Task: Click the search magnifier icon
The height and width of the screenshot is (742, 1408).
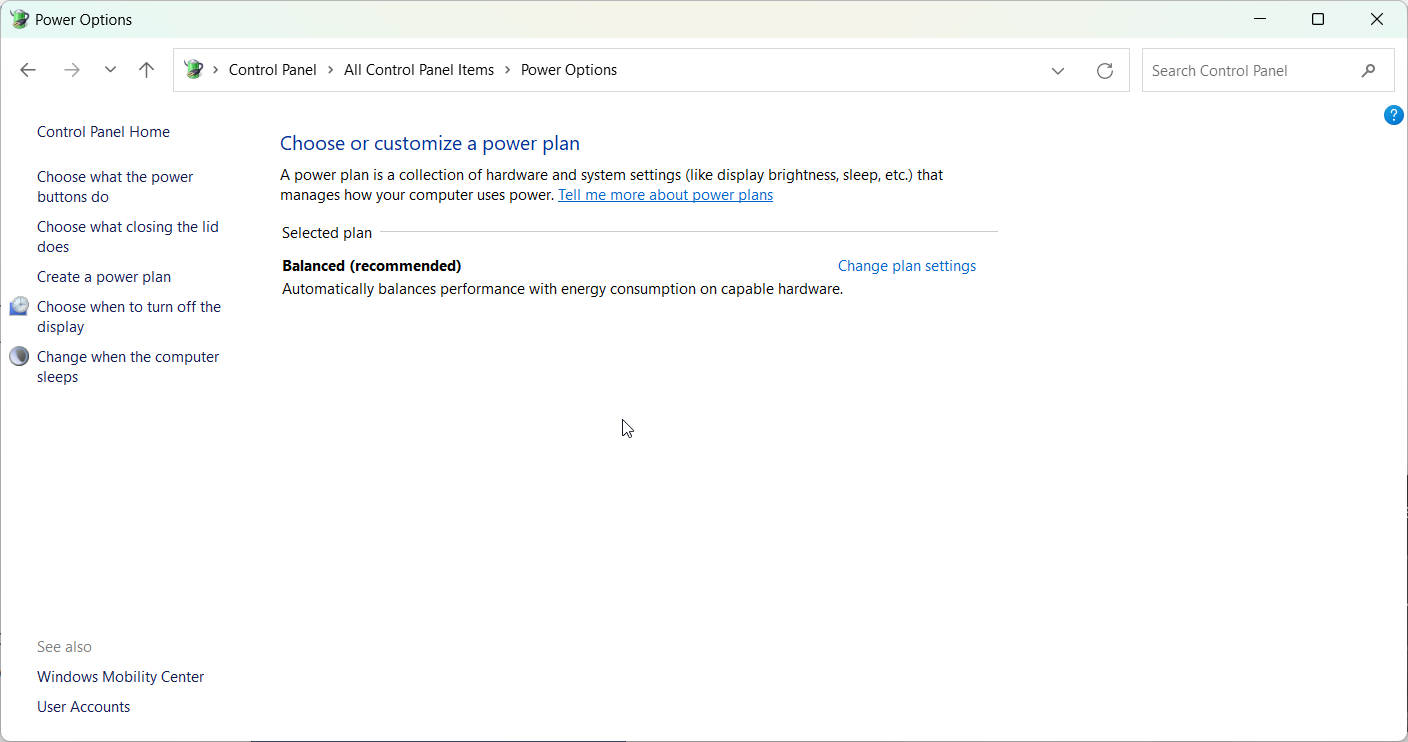Action: point(1368,71)
